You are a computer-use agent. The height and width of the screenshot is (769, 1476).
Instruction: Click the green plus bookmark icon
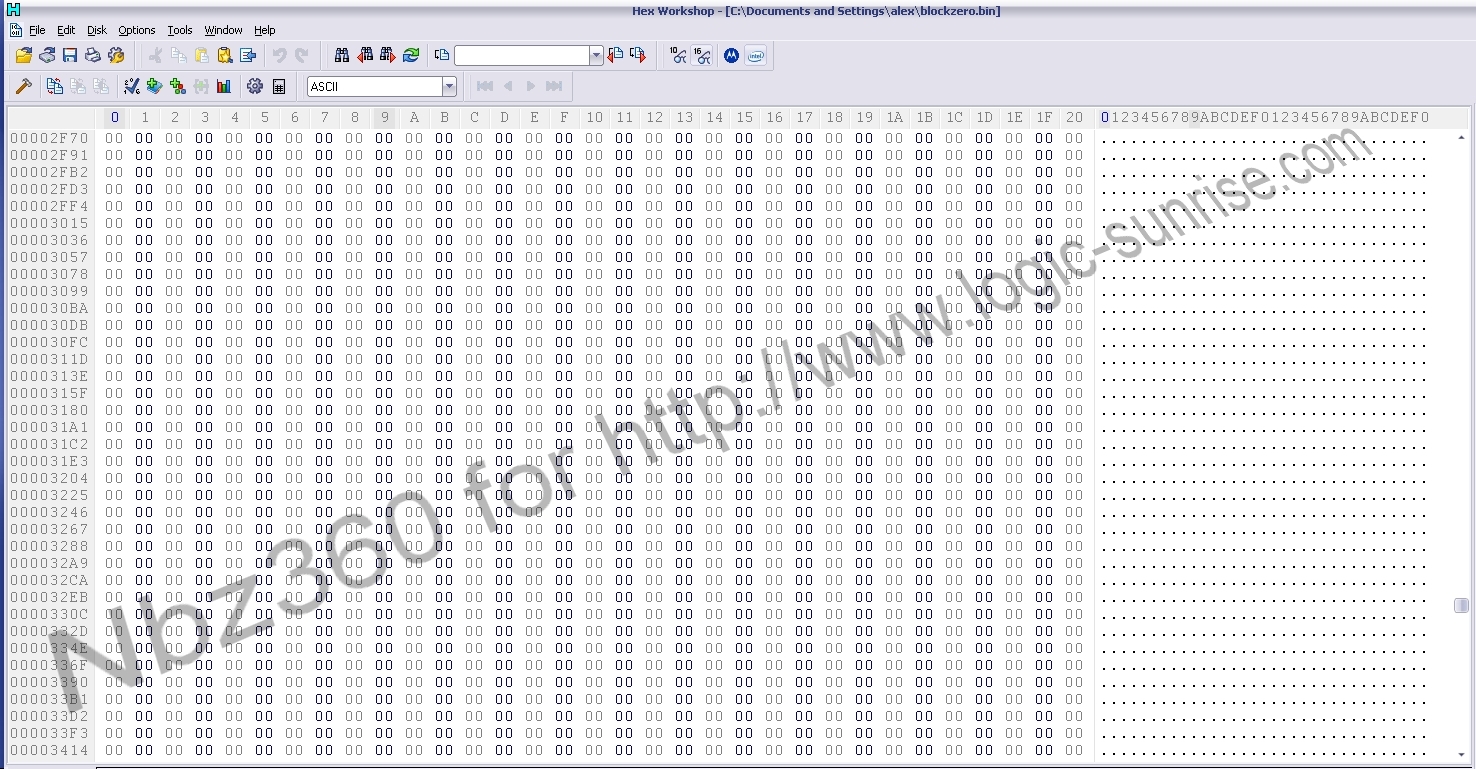[x=154, y=86]
